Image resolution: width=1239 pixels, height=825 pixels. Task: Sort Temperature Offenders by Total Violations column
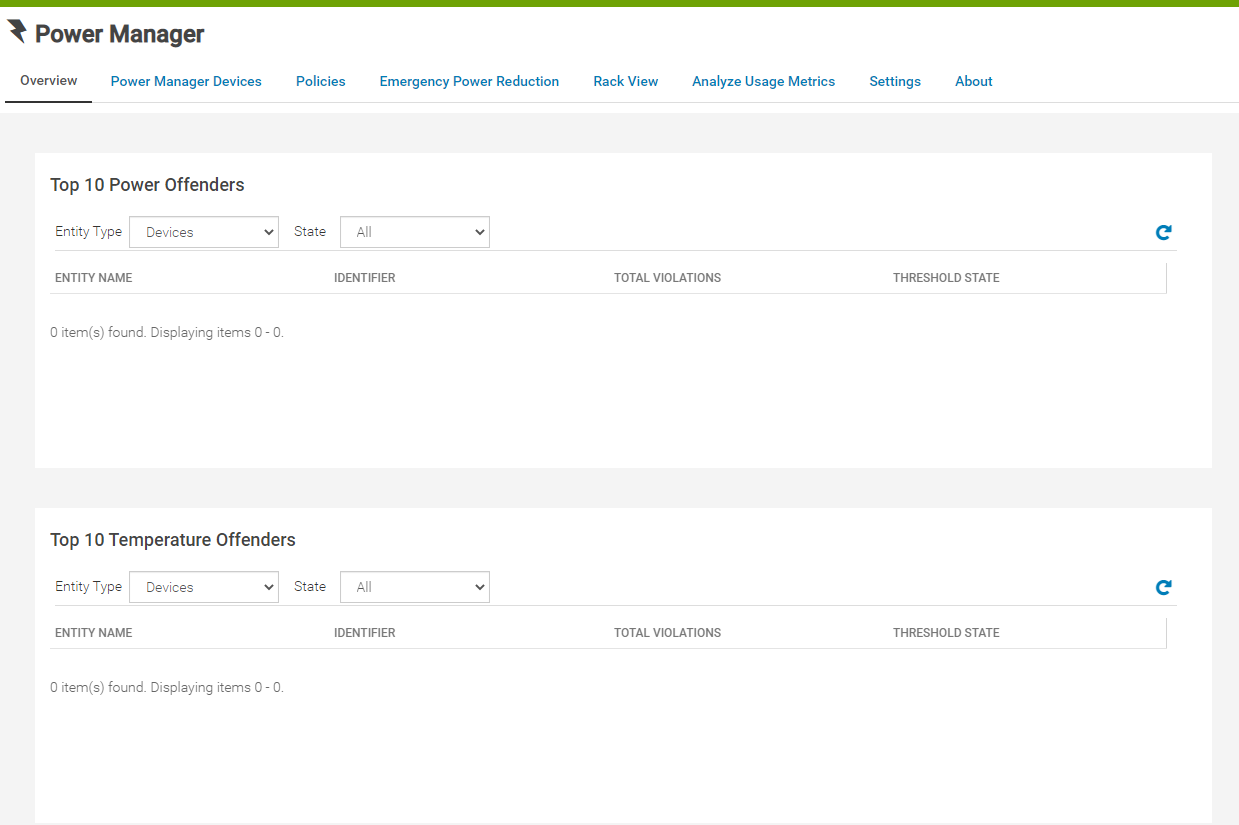click(x=667, y=633)
